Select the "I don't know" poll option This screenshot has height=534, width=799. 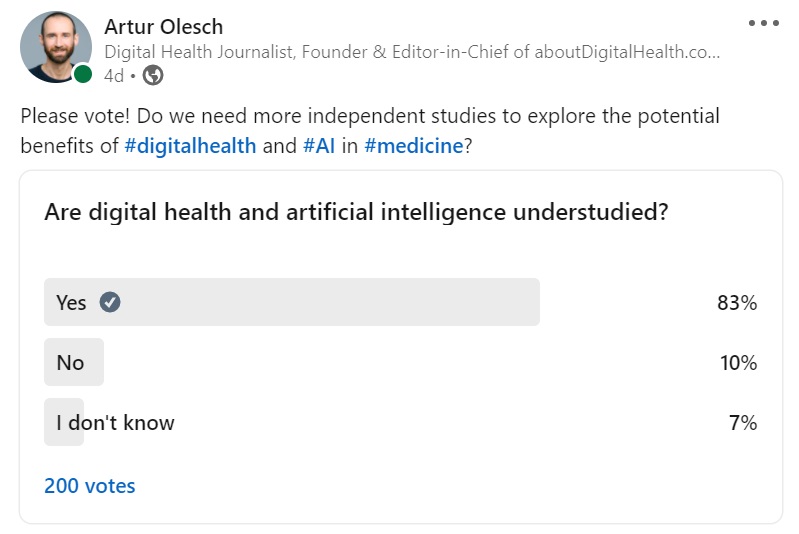pyautogui.click(x=115, y=422)
